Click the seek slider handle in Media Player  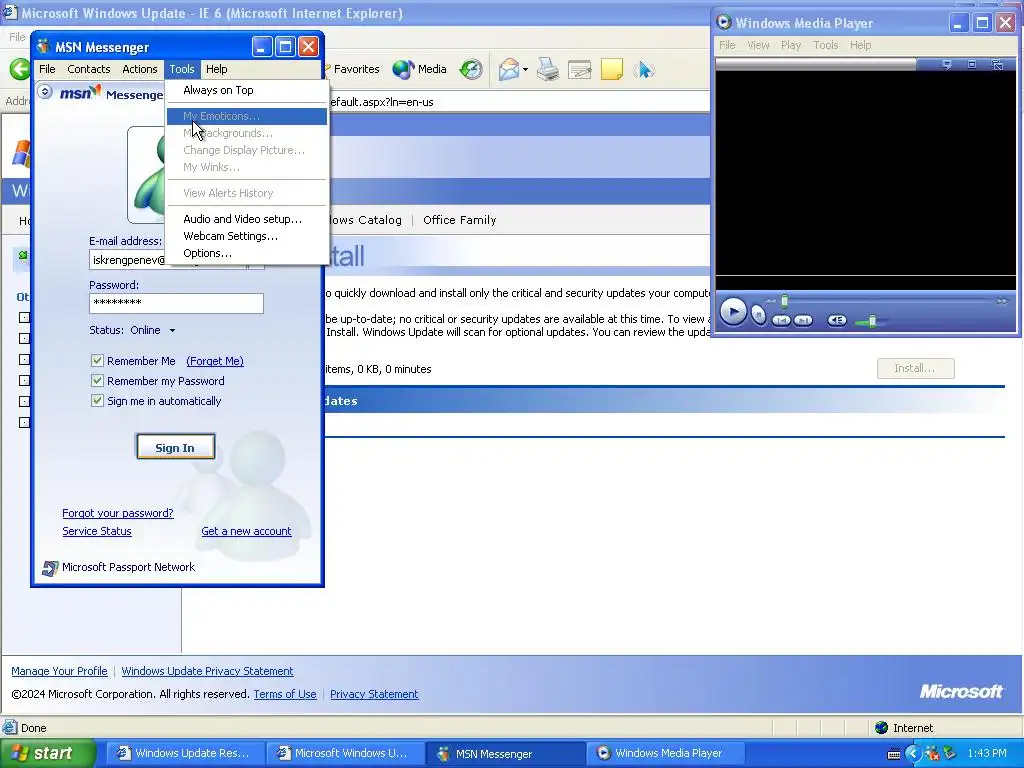tap(785, 301)
